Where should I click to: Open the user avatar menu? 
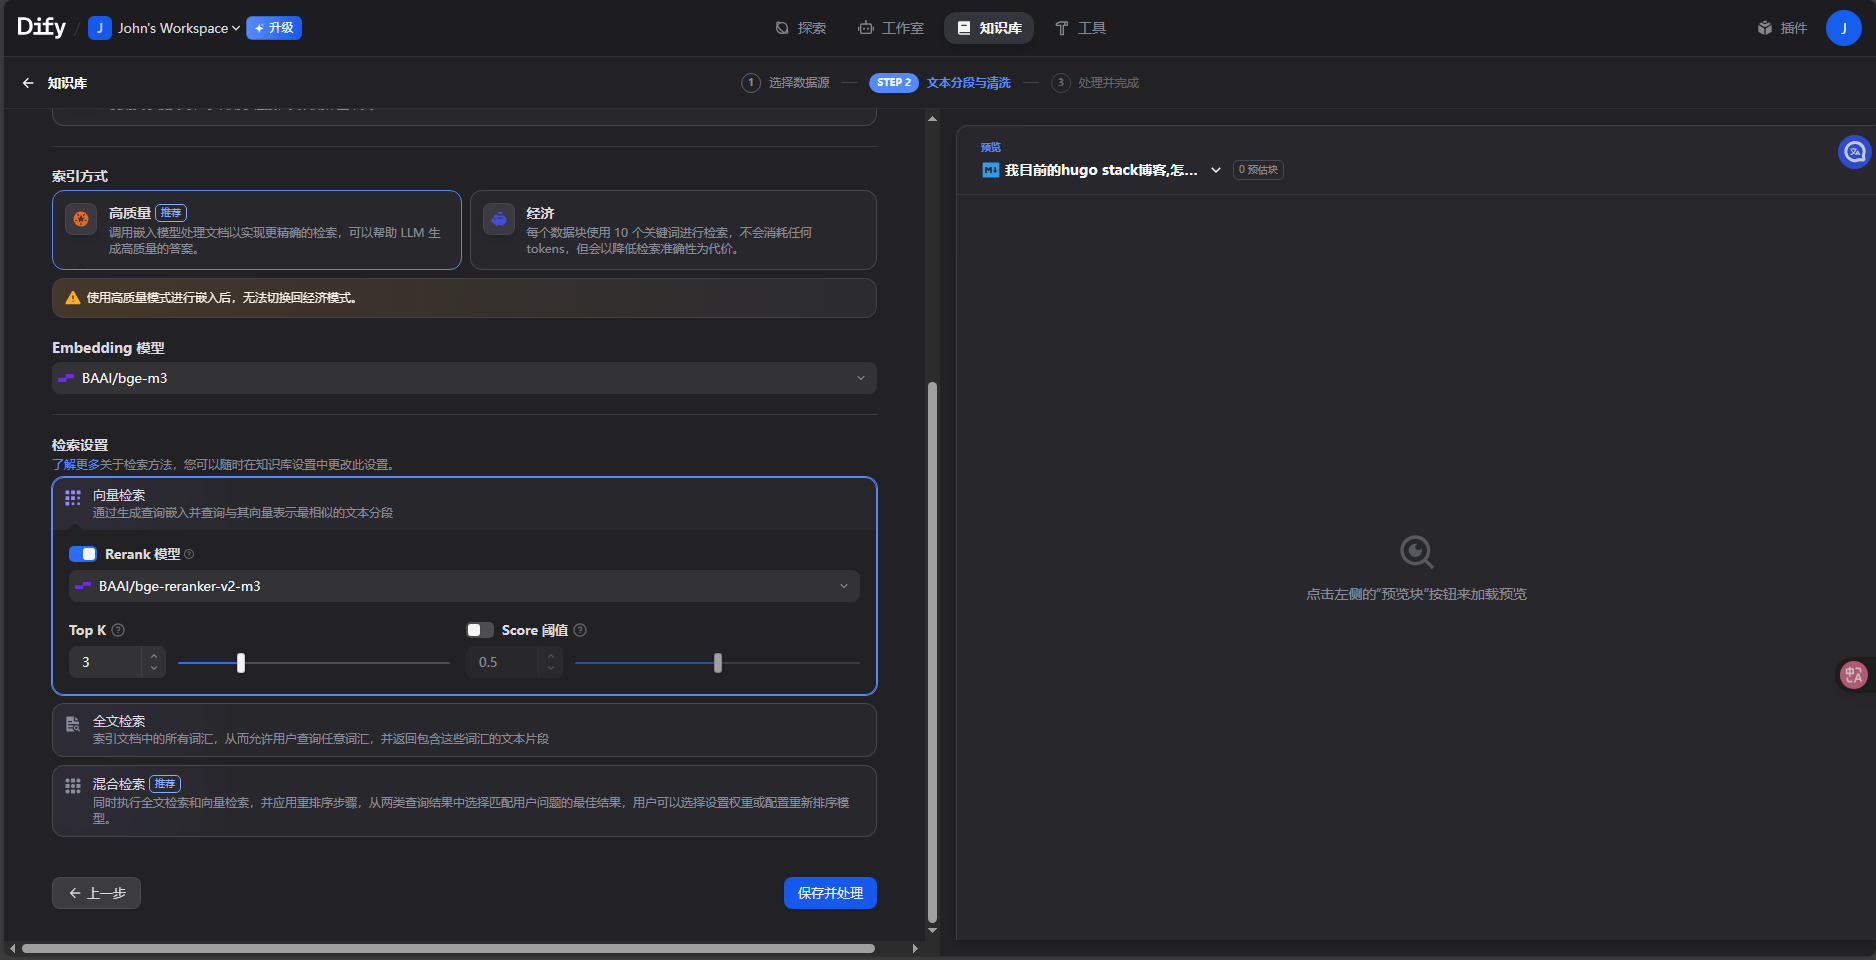click(1842, 28)
